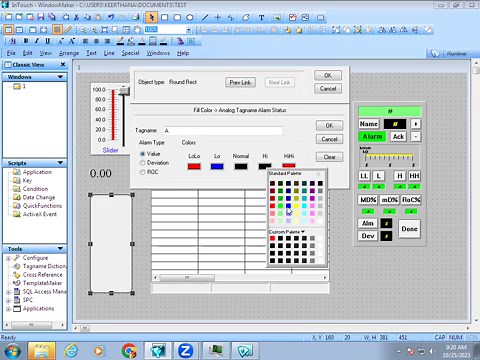
Task: Click the Cut scissors icon
Action: tap(76, 17)
